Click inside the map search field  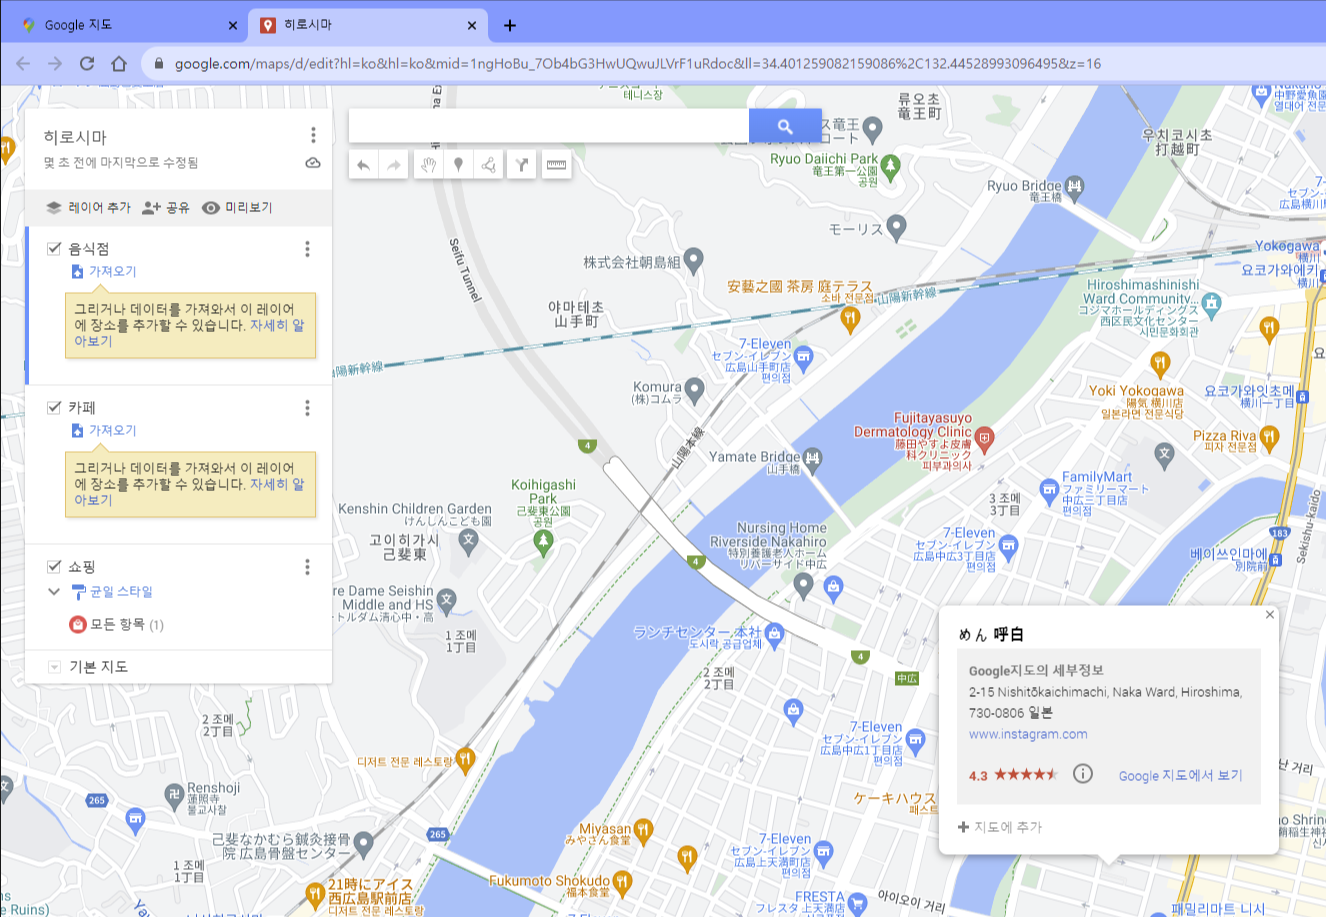(549, 126)
